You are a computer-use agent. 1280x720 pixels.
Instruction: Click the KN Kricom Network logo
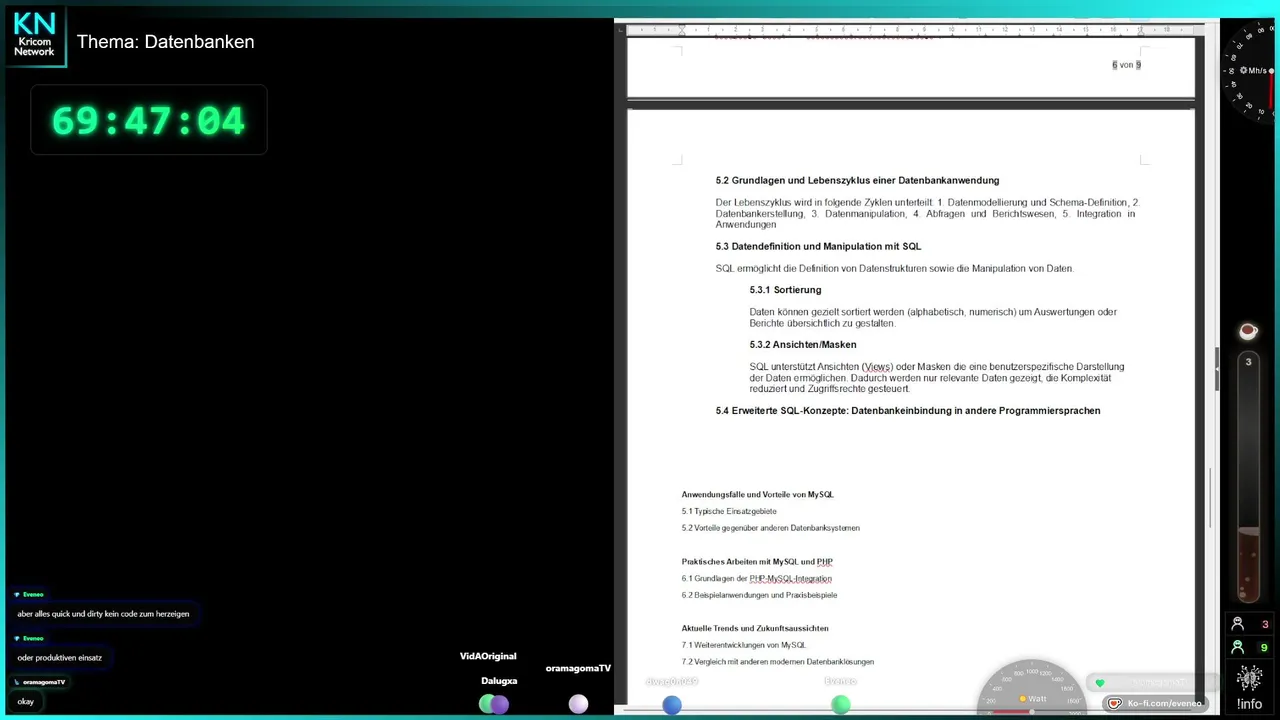coord(35,35)
